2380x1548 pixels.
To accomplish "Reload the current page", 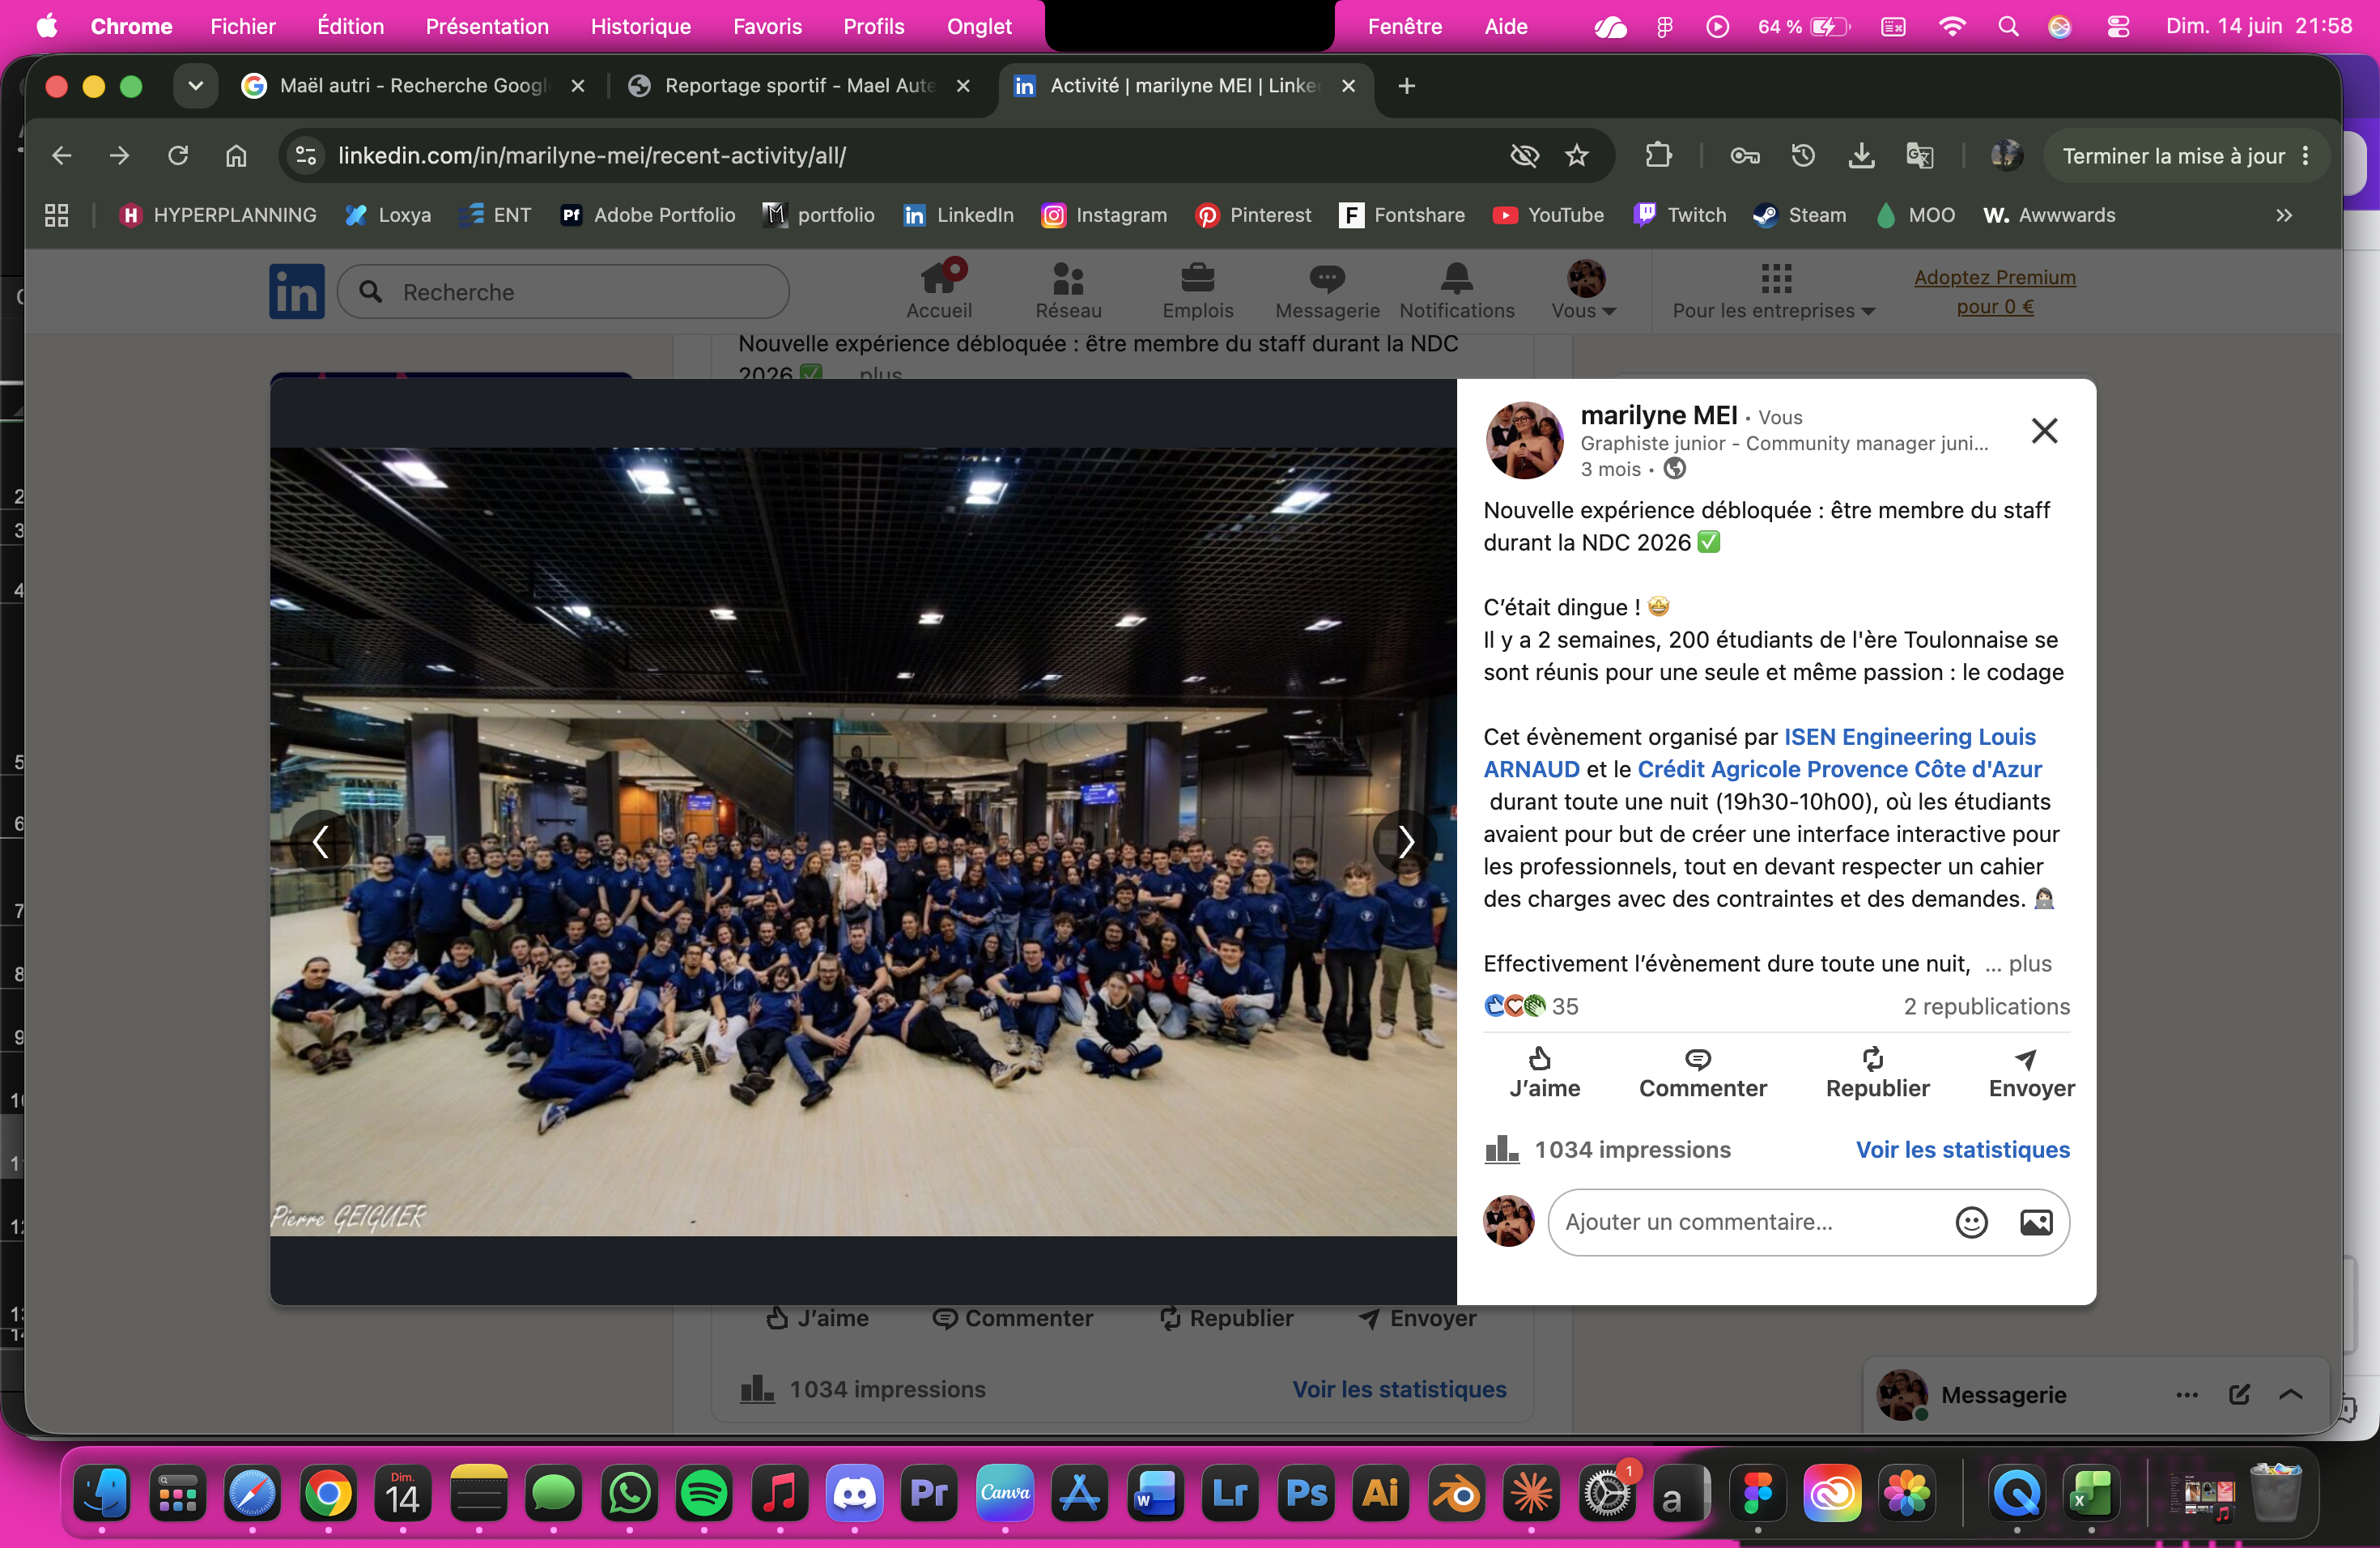I will tap(178, 156).
